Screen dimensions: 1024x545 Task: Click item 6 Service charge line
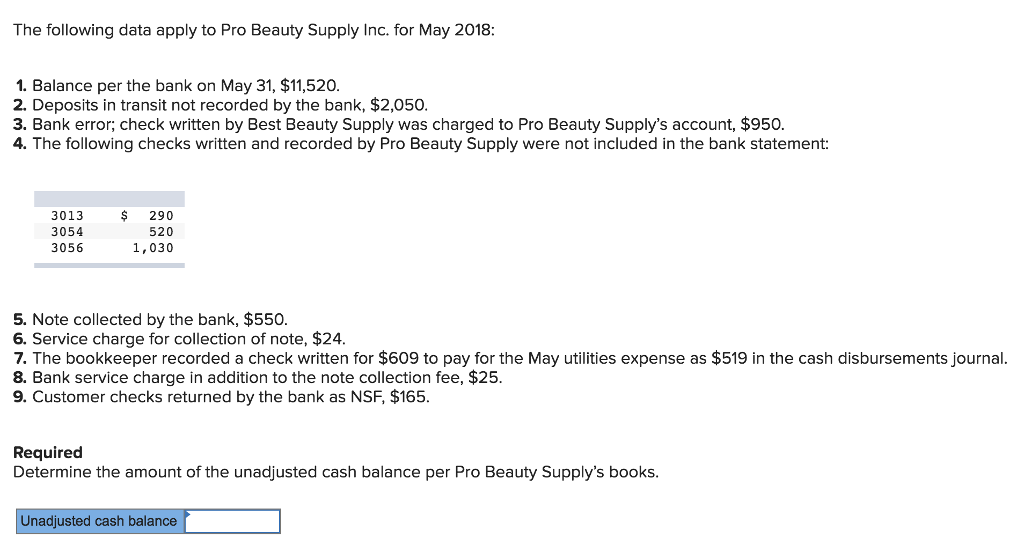pos(179,339)
